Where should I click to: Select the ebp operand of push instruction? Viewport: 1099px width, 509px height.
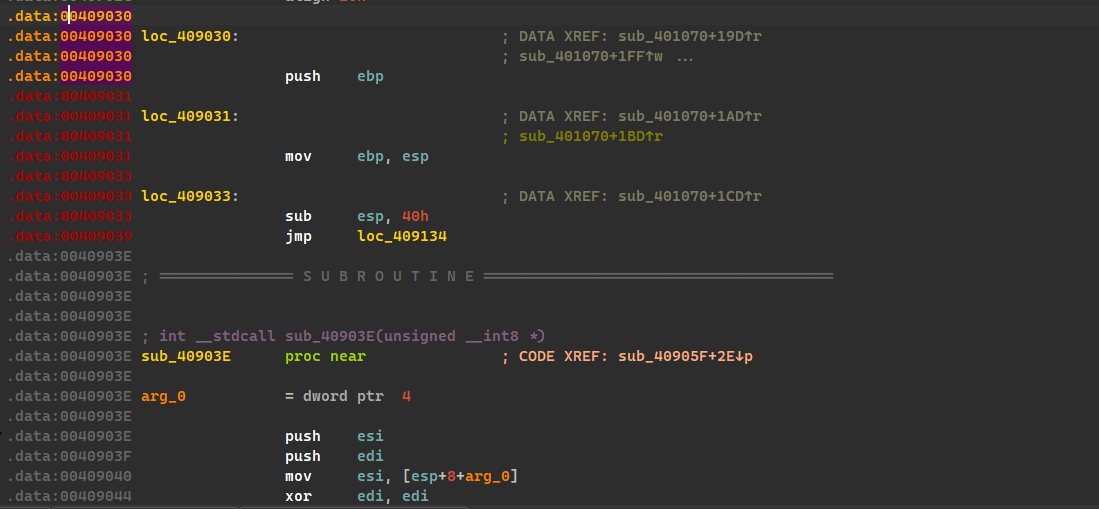click(370, 76)
